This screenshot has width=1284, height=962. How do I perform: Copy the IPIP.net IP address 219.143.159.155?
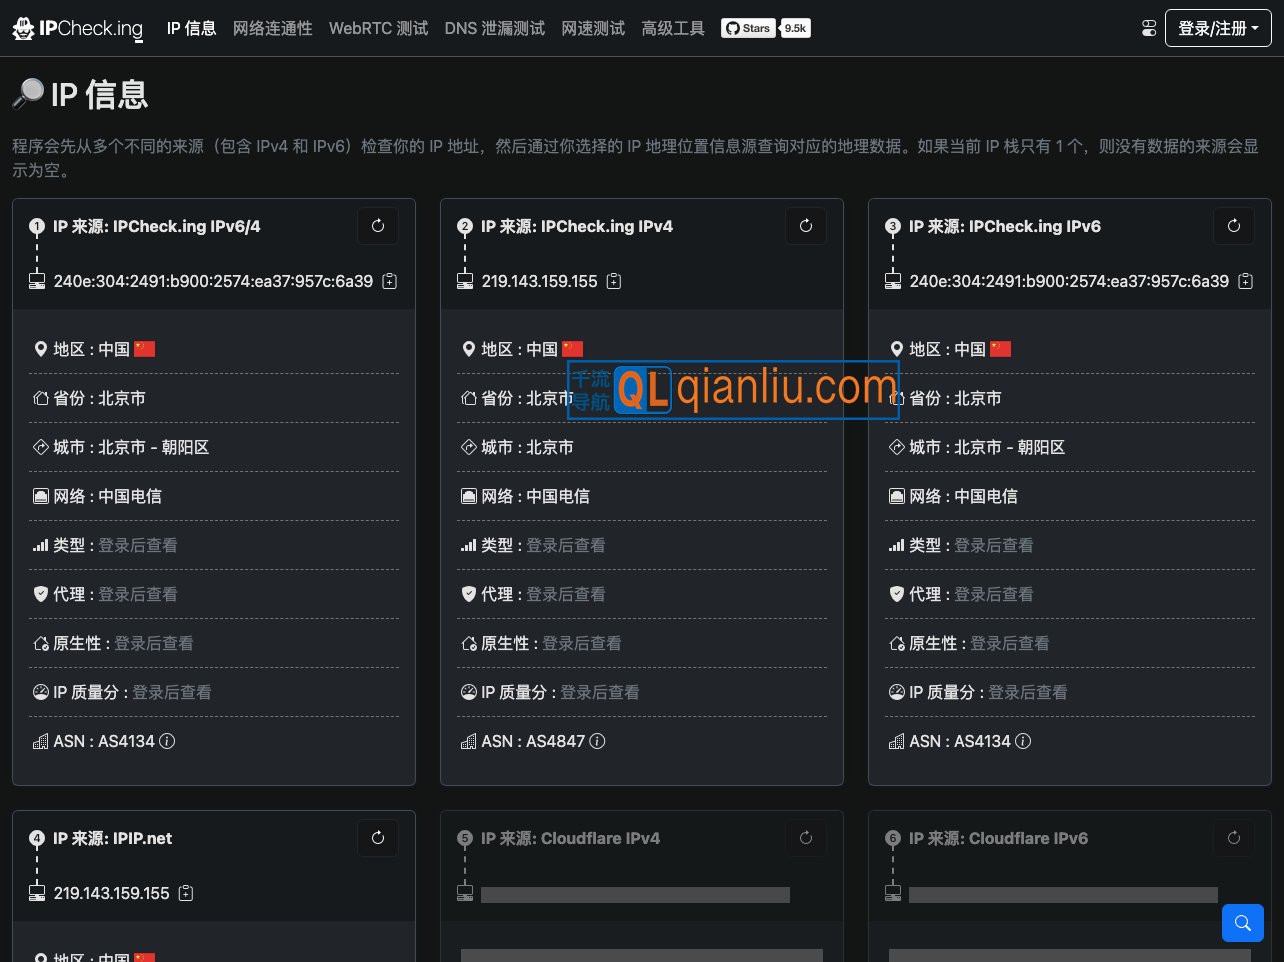tap(186, 893)
